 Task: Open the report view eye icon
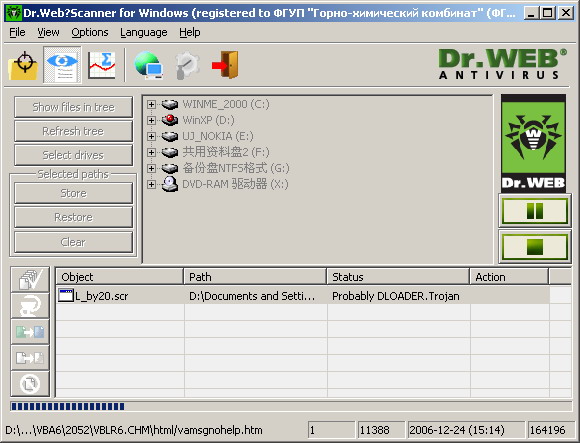point(62,65)
